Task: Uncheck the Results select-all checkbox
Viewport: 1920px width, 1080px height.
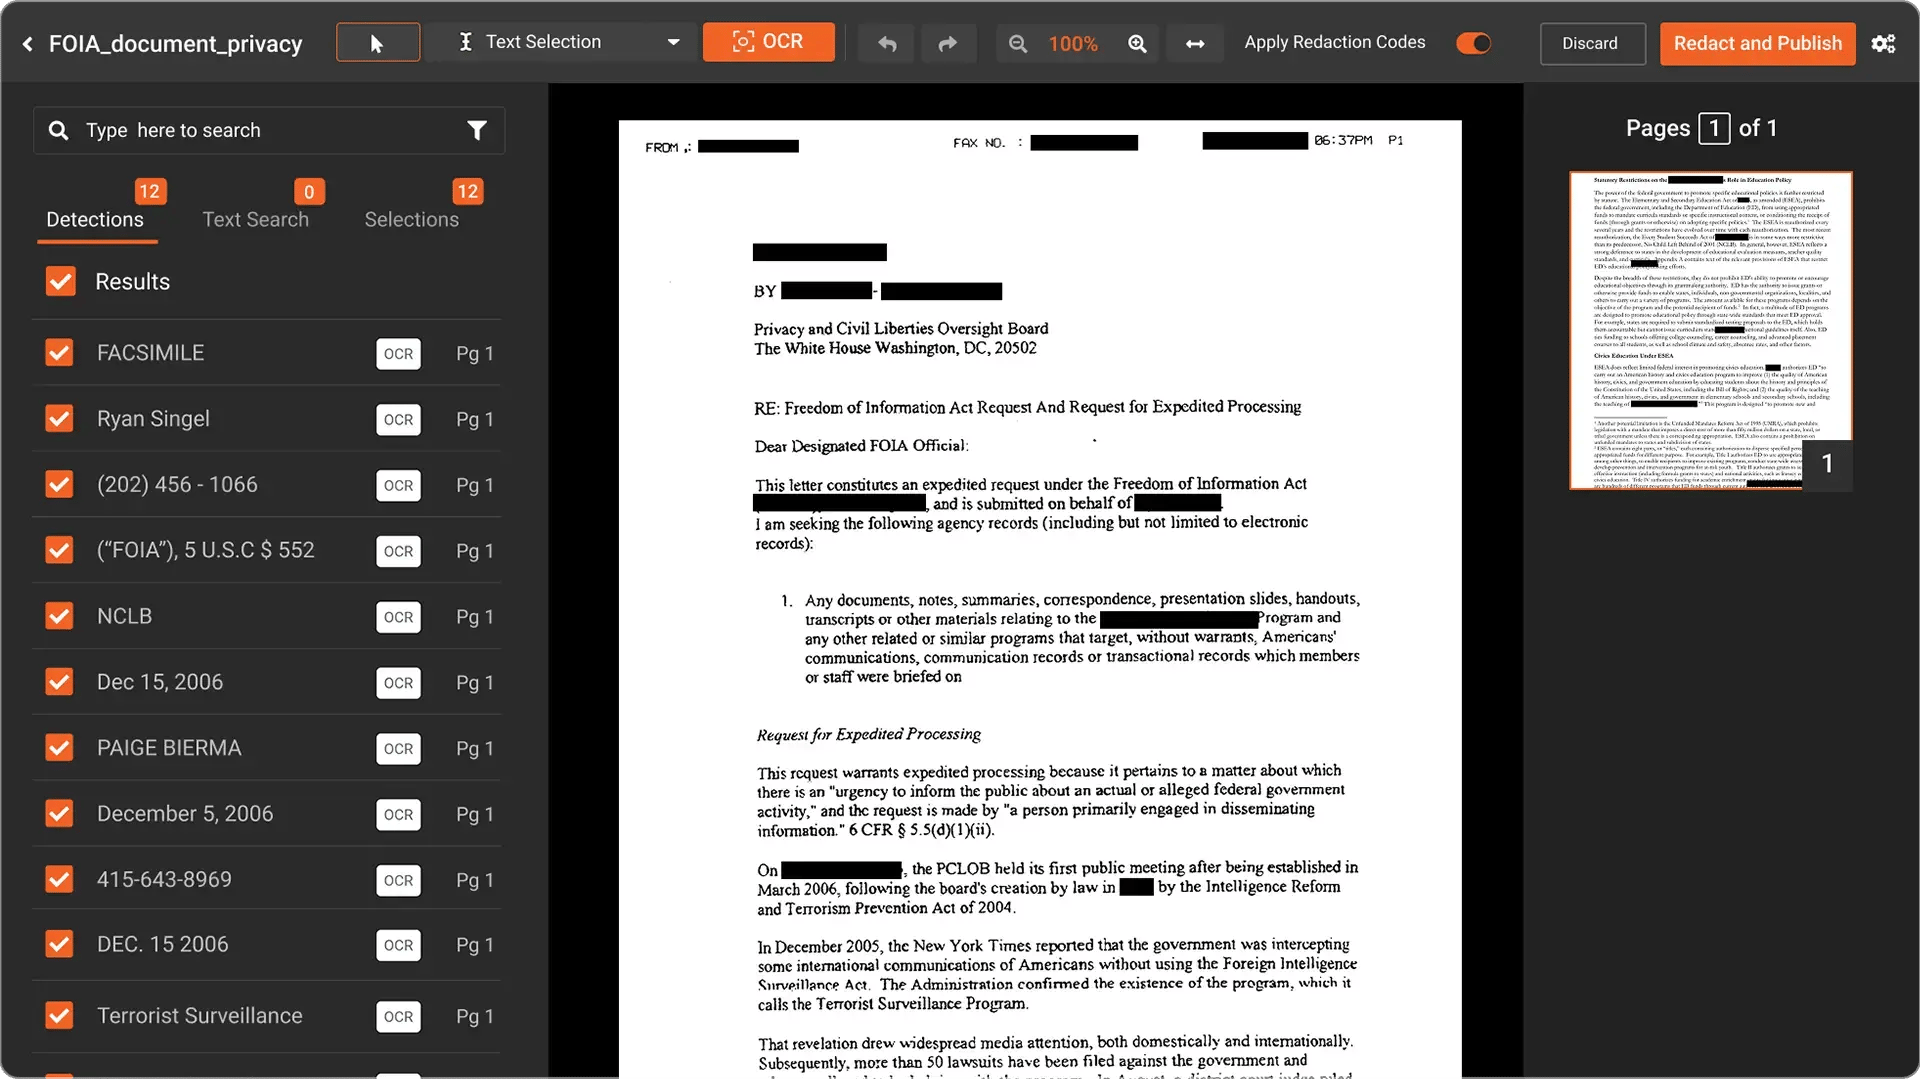Action: coord(61,281)
